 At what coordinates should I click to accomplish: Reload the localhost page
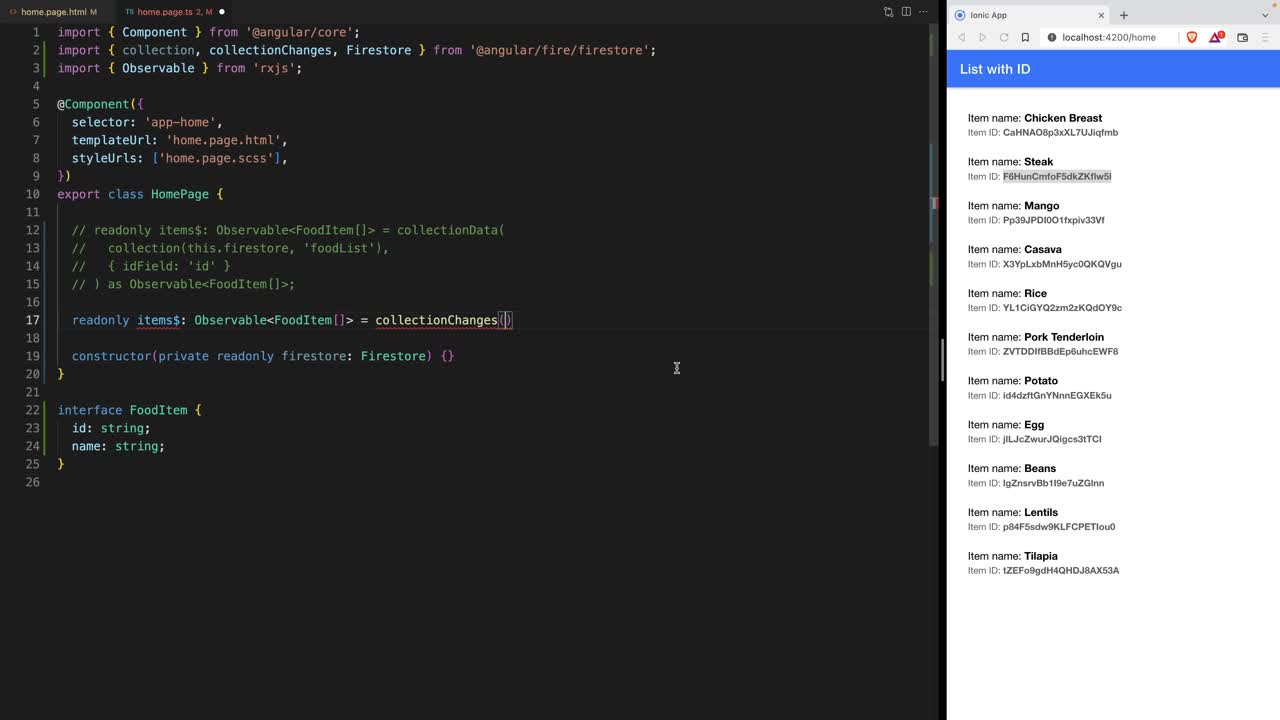pyautogui.click(x=1003, y=37)
